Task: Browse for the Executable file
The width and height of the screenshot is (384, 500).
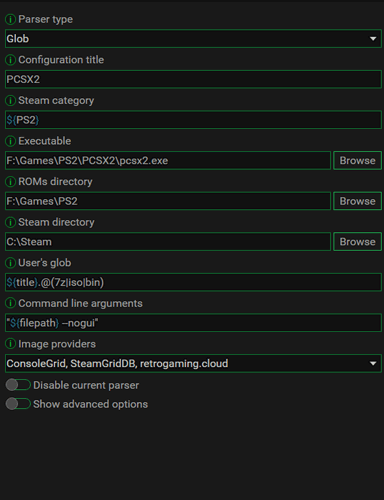Action: pyautogui.click(x=357, y=161)
